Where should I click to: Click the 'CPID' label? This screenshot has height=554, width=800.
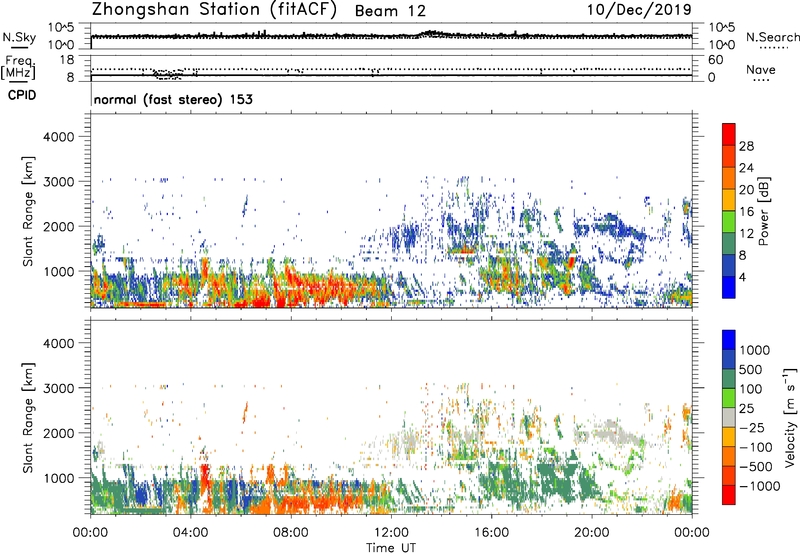(x=22, y=95)
